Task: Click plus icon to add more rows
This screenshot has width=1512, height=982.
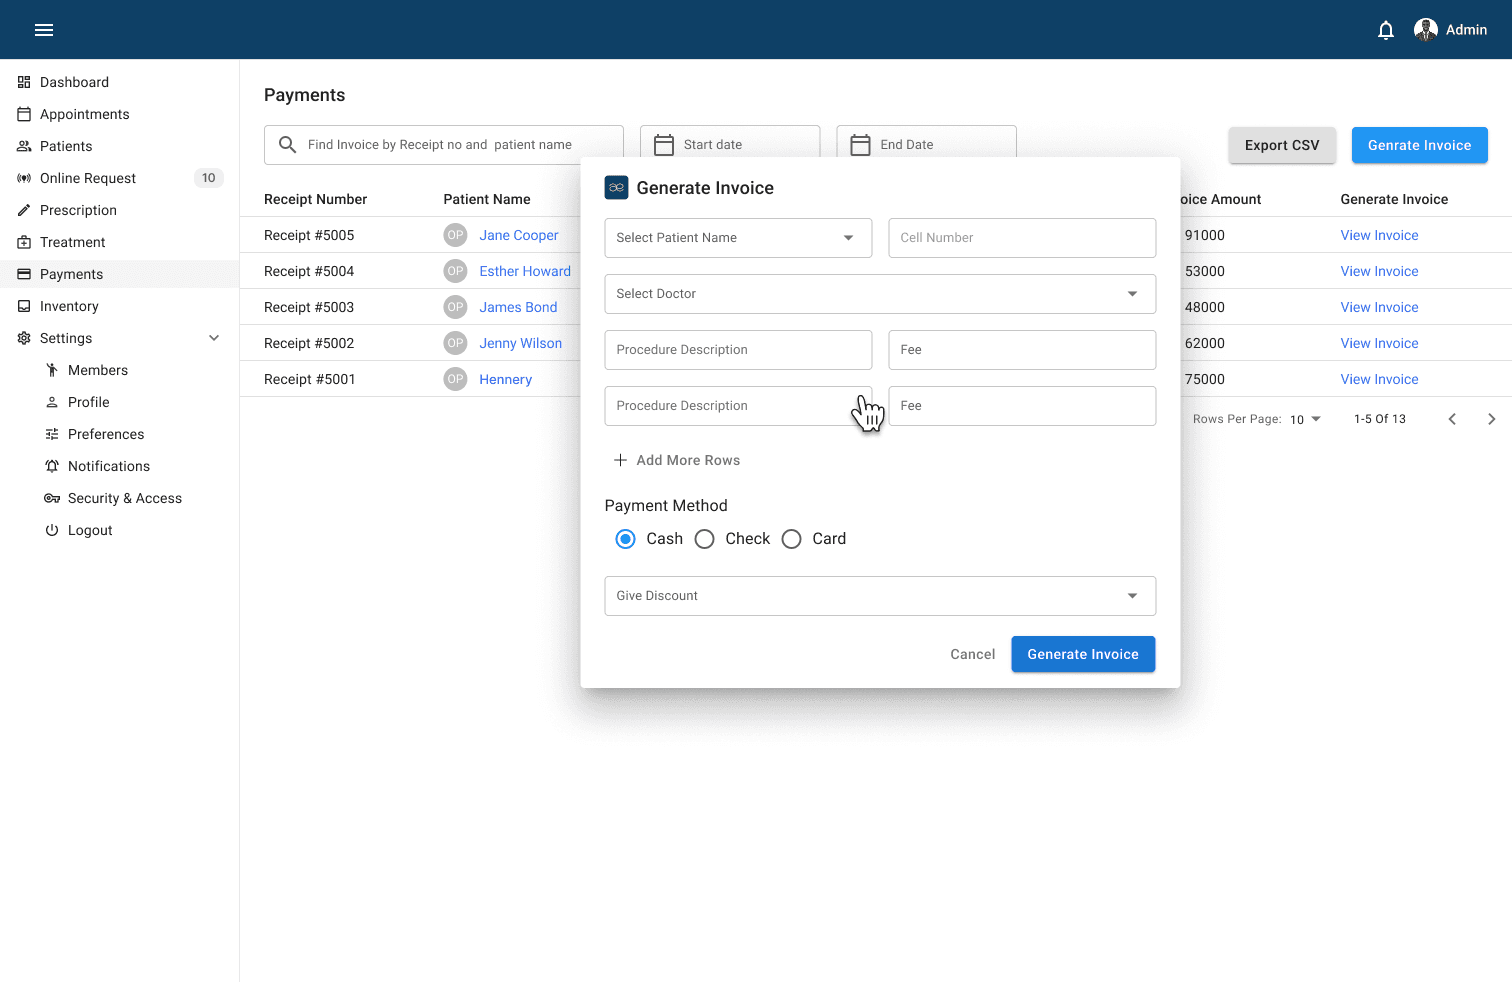Action: [x=620, y=460]
